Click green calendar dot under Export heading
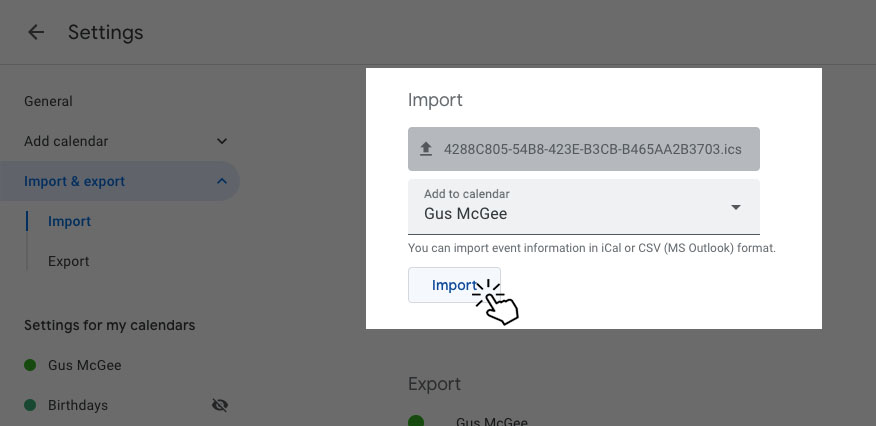Screen dimensions: 876x426 pos(416,421)
